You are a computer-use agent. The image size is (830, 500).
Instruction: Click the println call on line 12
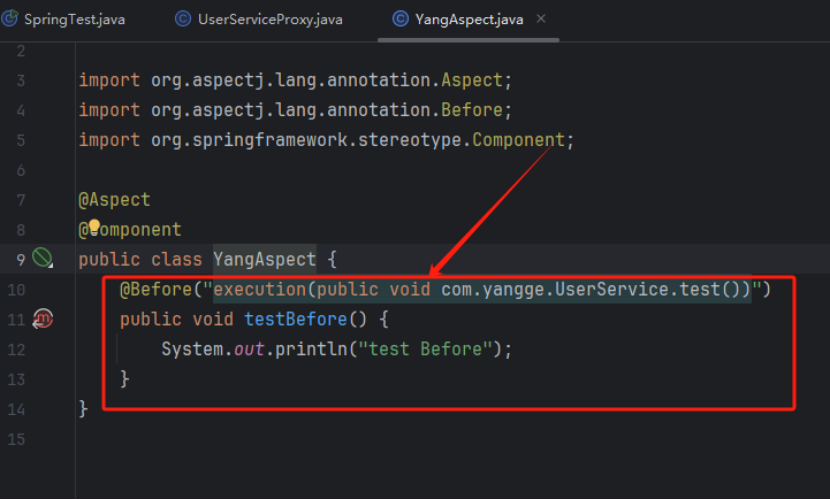[x=311, y=349]
